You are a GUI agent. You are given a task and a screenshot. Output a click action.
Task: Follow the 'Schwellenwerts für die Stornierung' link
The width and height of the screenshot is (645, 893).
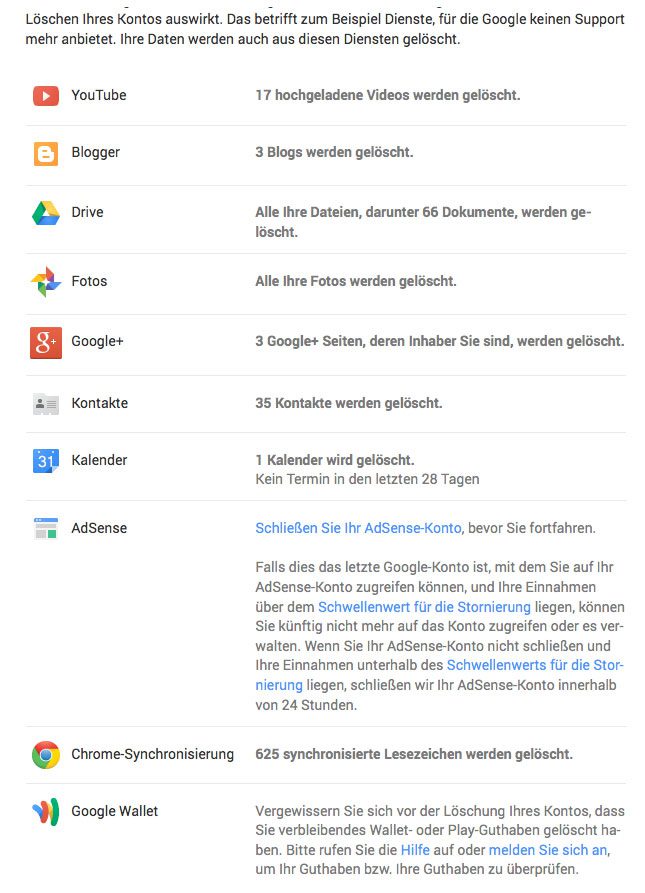(535, 665)
